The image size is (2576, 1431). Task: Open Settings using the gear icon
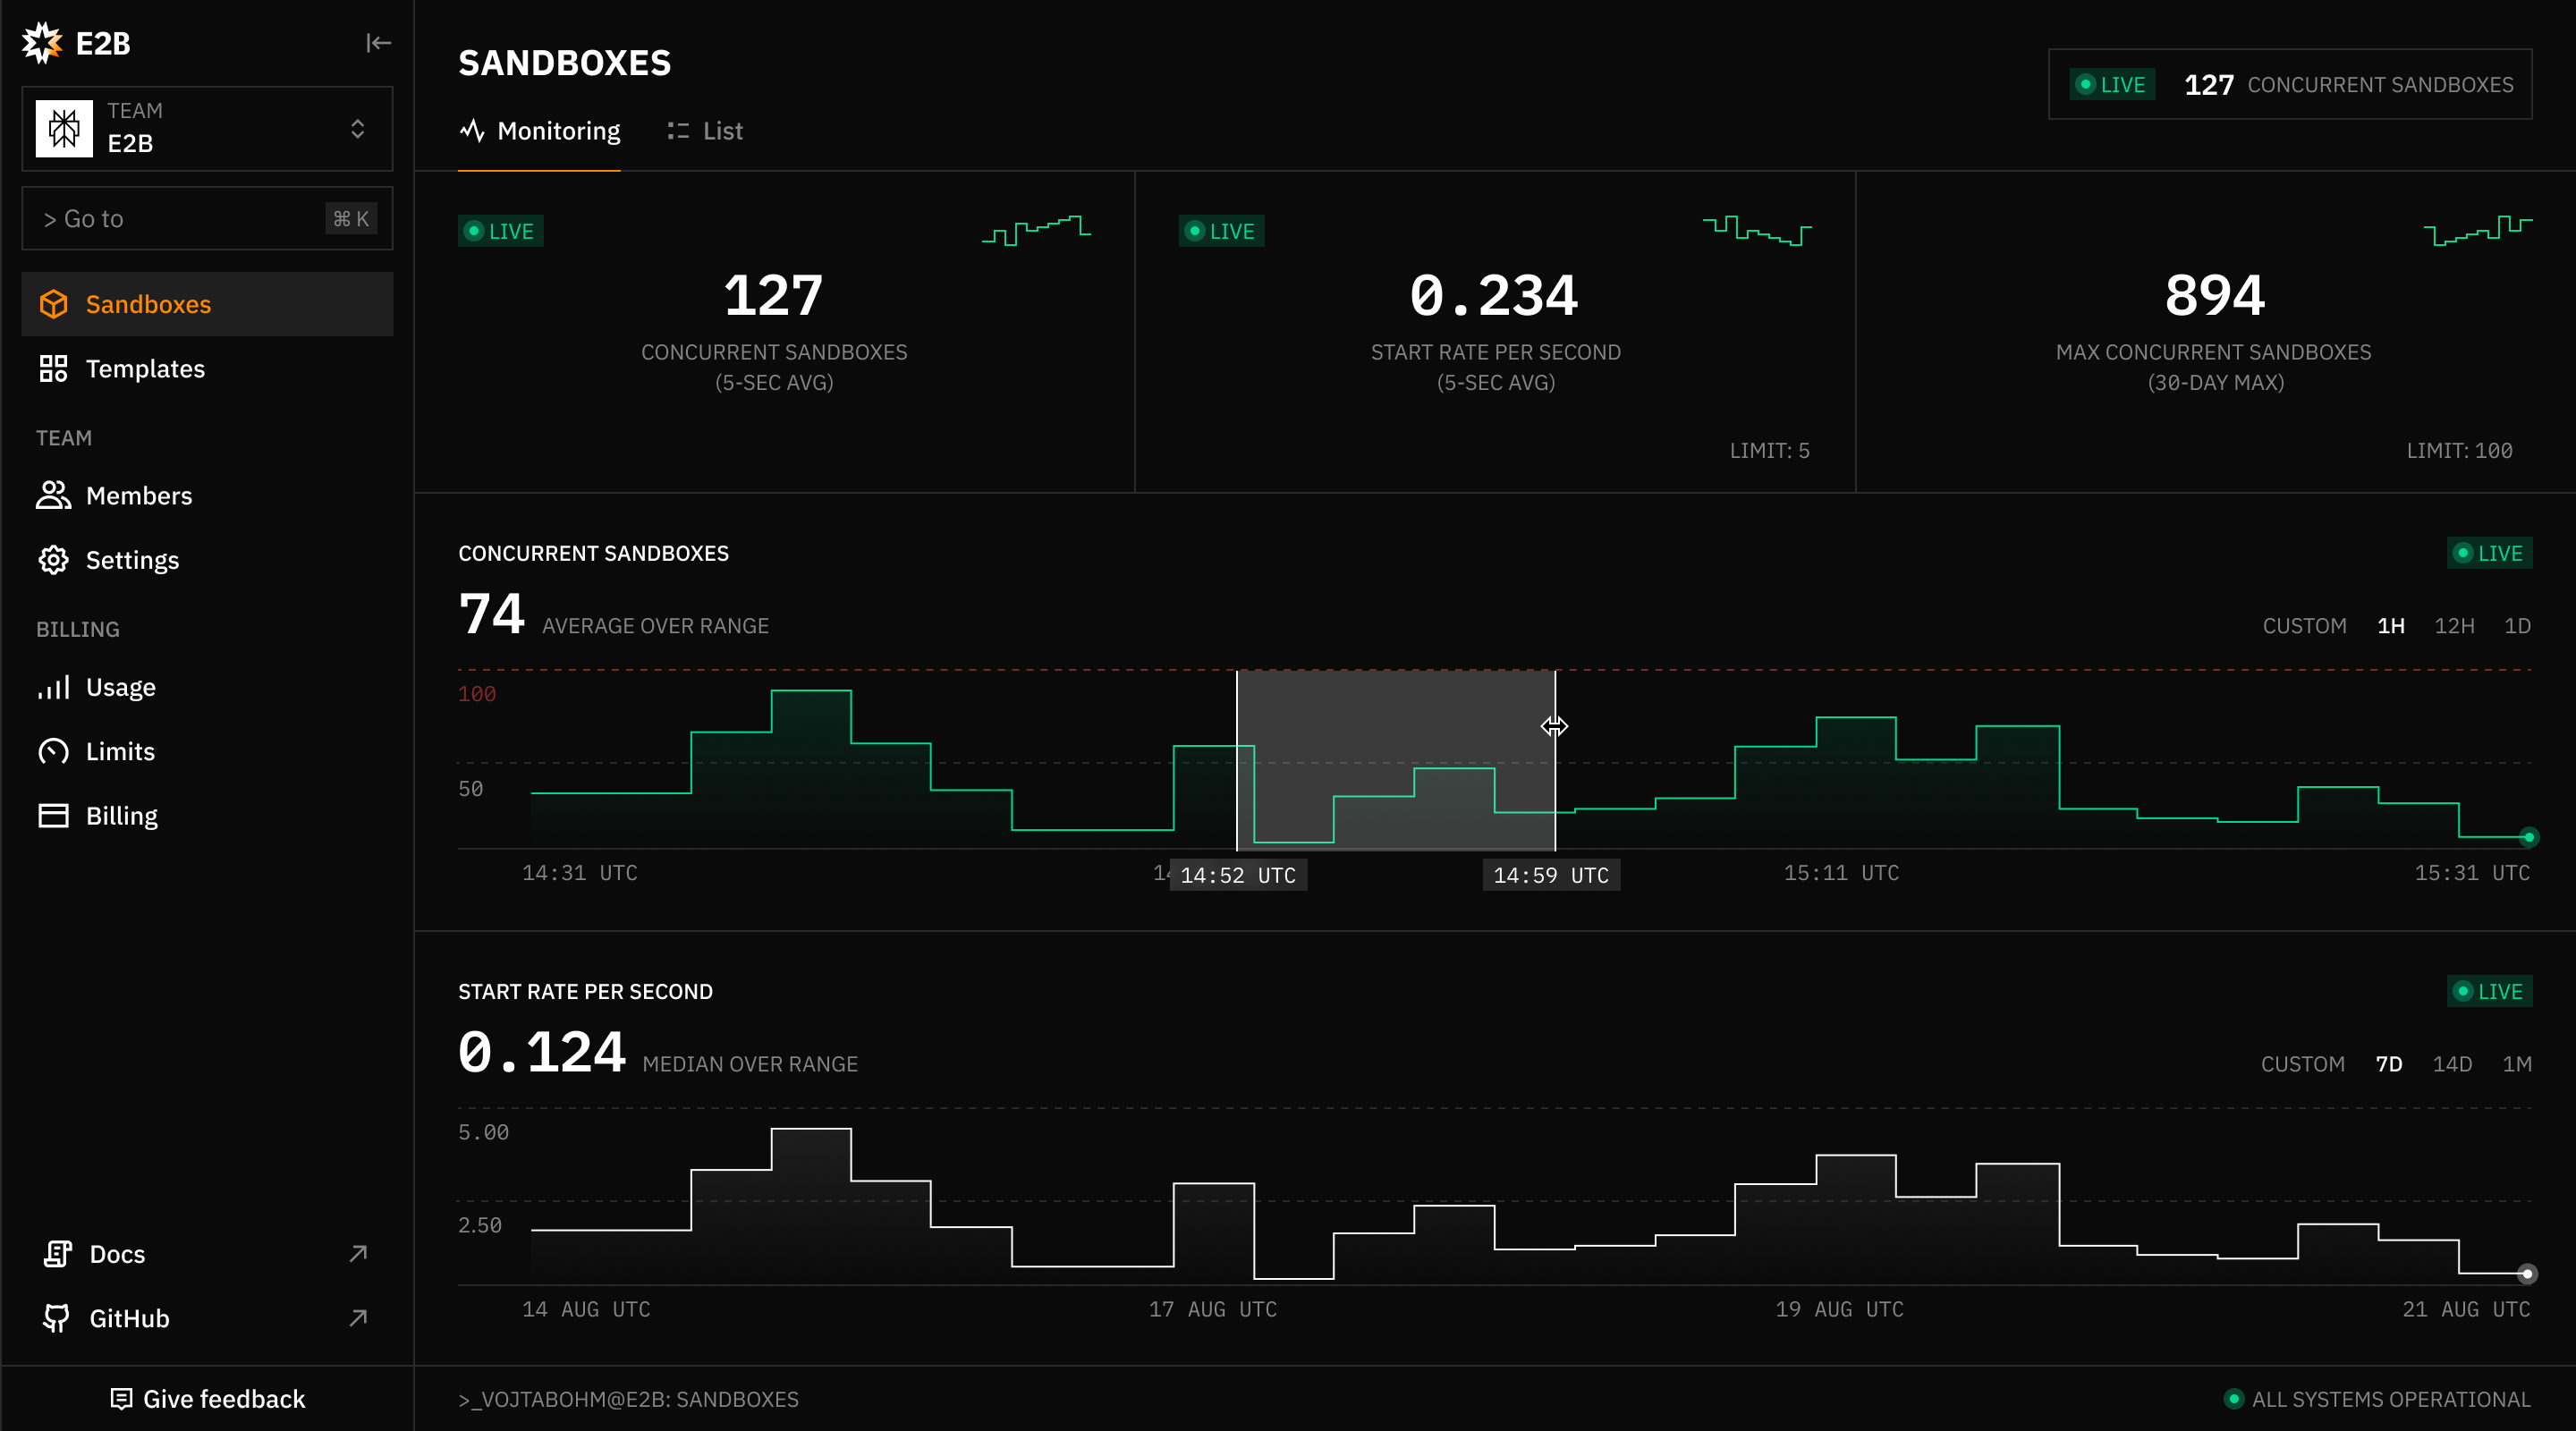[x=54, y=560]
